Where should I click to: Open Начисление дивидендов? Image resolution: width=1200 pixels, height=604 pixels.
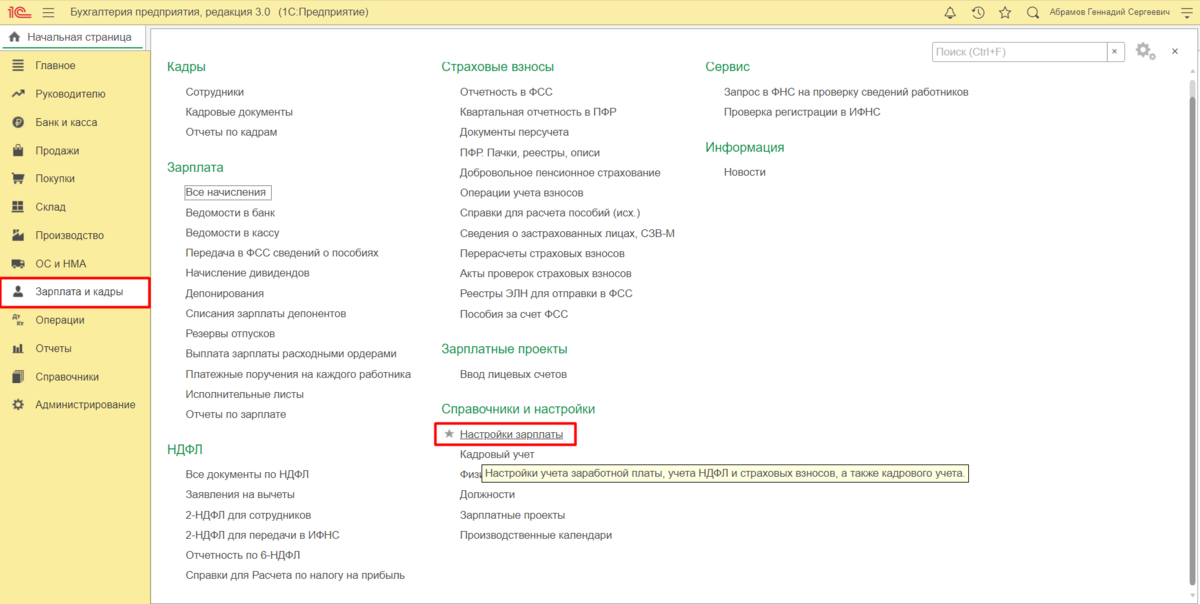247,273
